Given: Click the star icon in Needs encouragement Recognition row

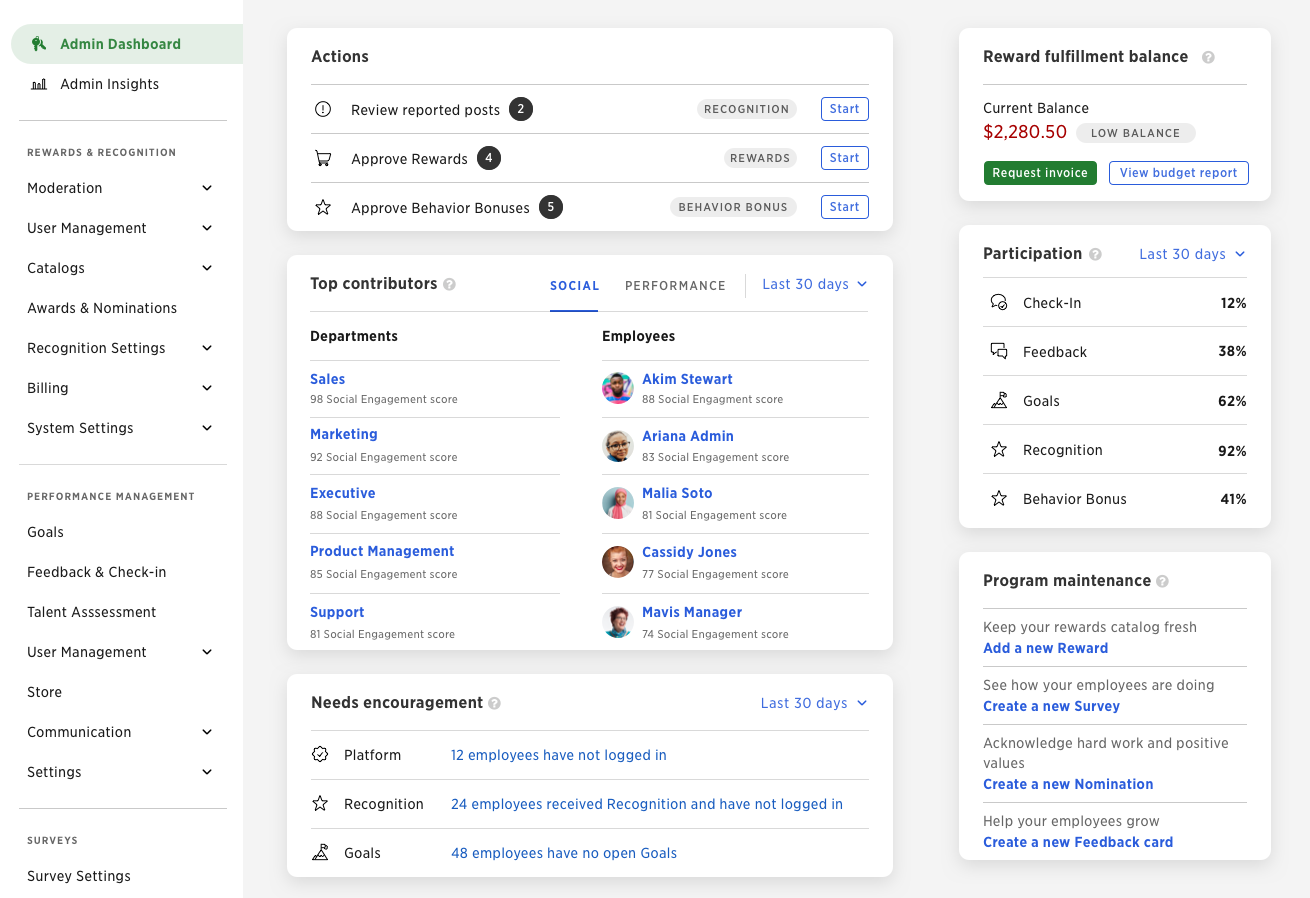Looking at the screenshot, I should (320, 803).
